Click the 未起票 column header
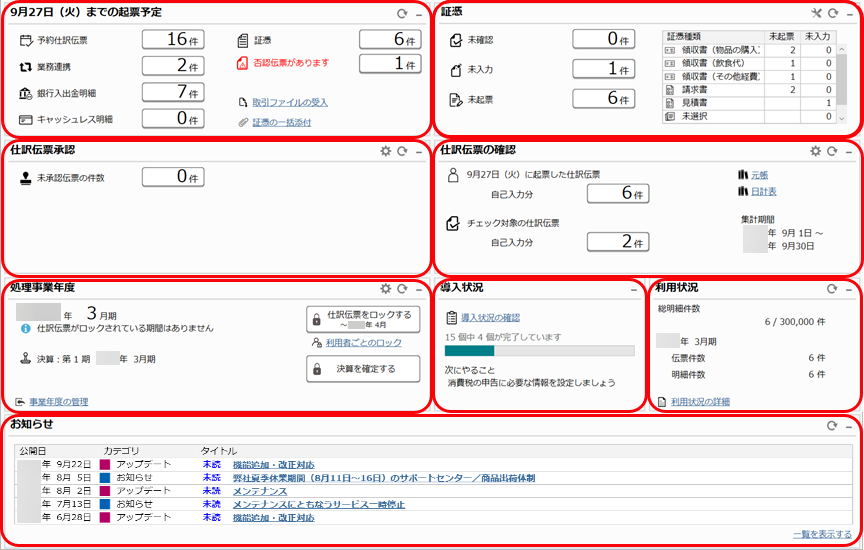864x550 pixels. click(782, 36)
